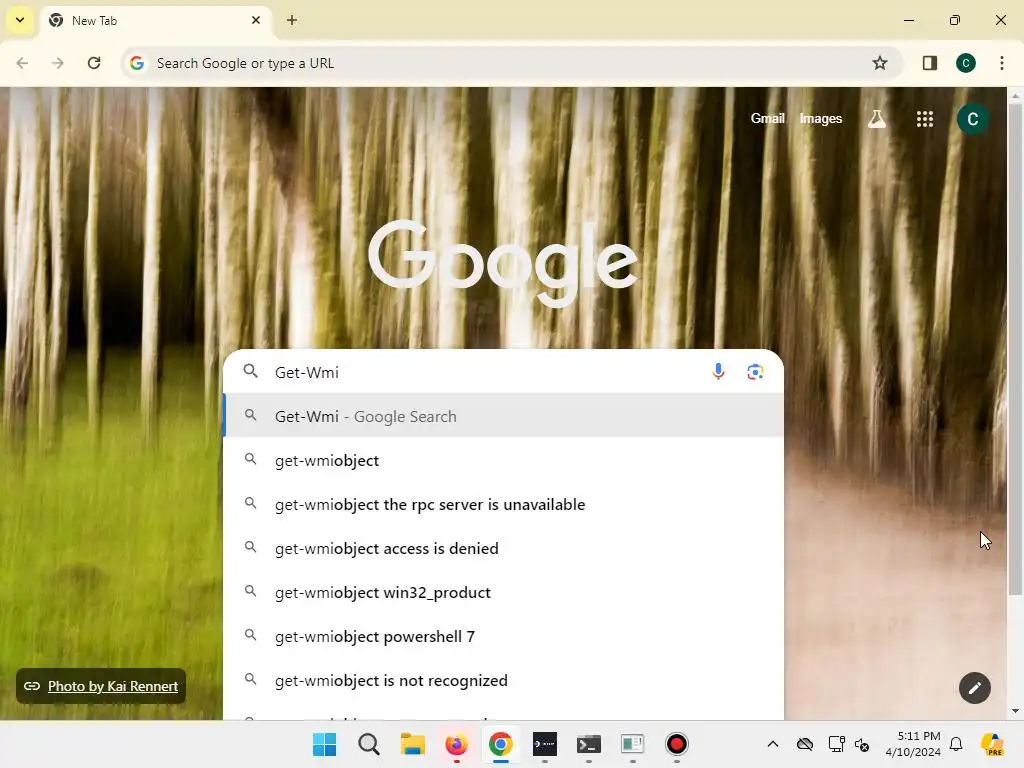Reload the current page
The image size is (1024, 768).
(94, 63)
